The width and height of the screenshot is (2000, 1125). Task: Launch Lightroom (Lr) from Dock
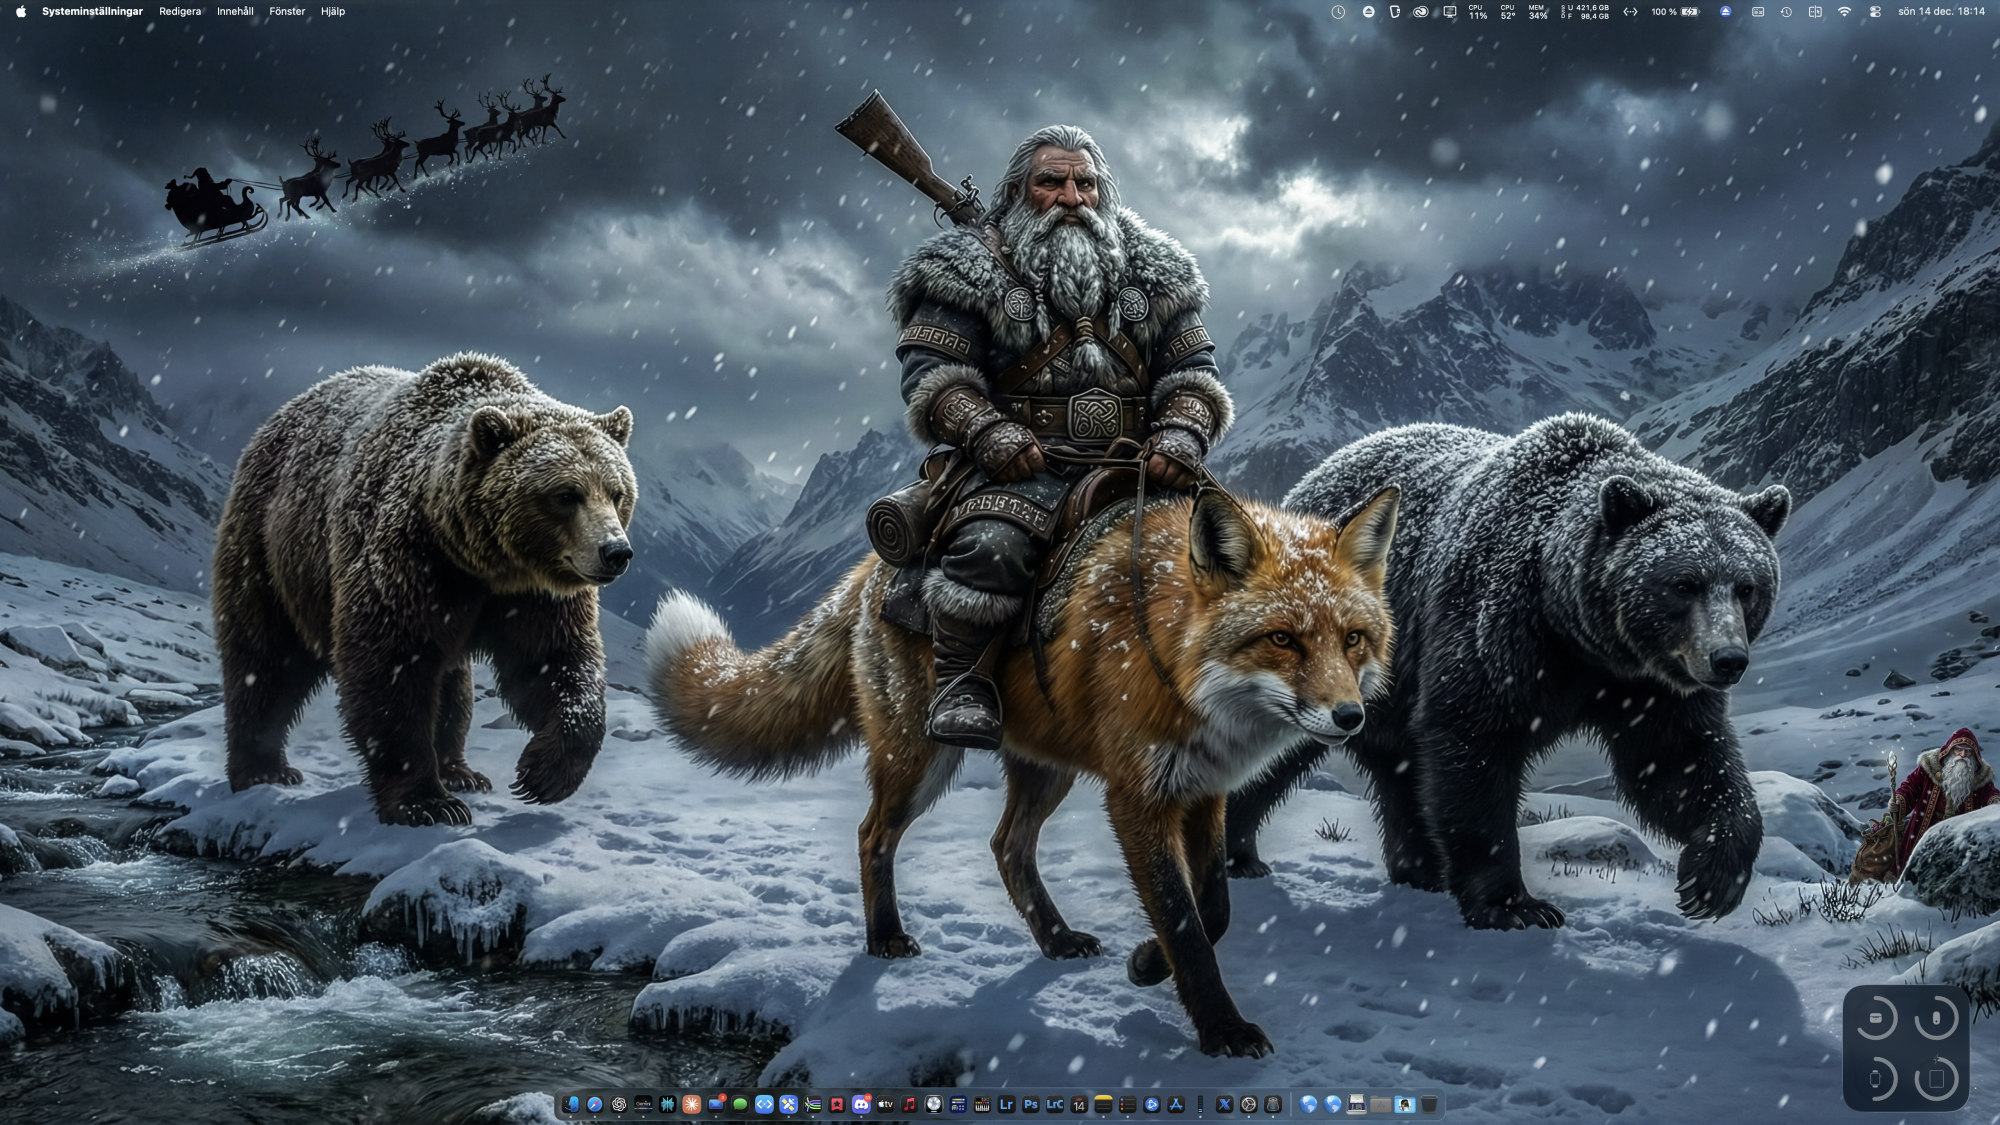[1006, 1104]
